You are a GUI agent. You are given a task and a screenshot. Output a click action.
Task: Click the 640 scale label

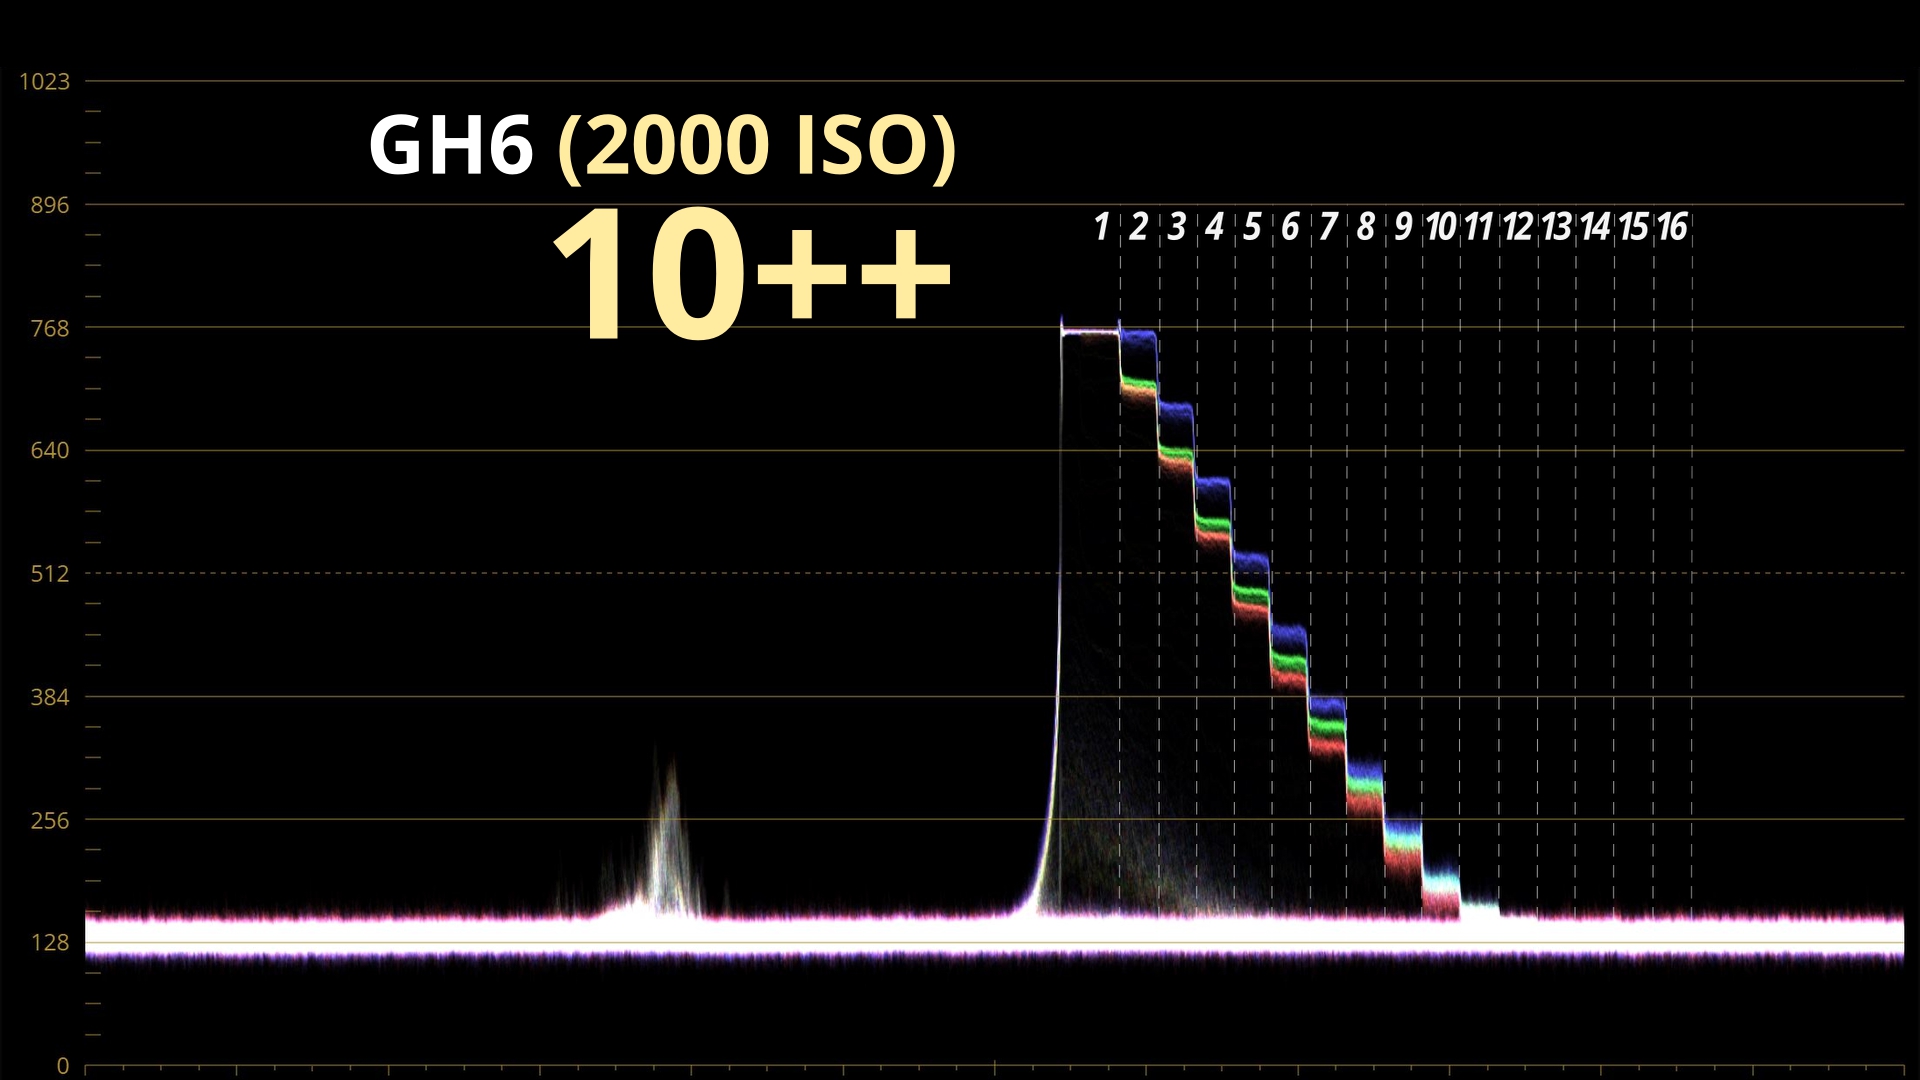pyautogui.click(x=49, y=451)
